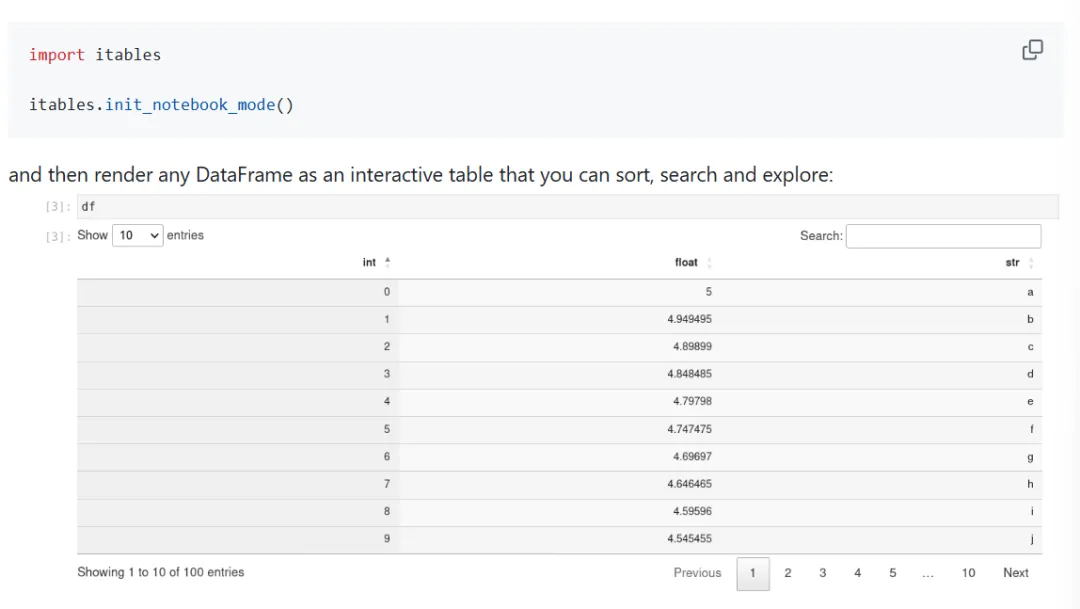Image resolution: width=1080 pixels, height=609 pixels.
Task: Select float value 4.69697
Action: coord(692,456)
